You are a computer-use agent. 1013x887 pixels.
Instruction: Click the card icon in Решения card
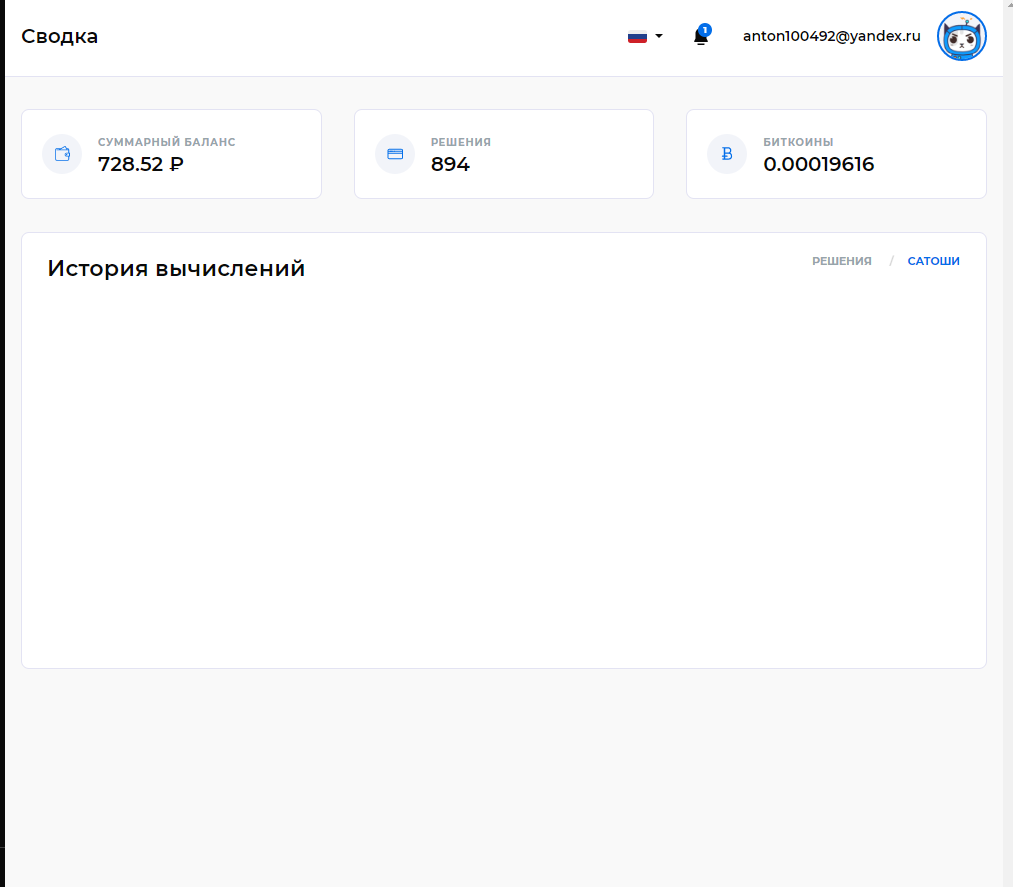tap(395, 154)
